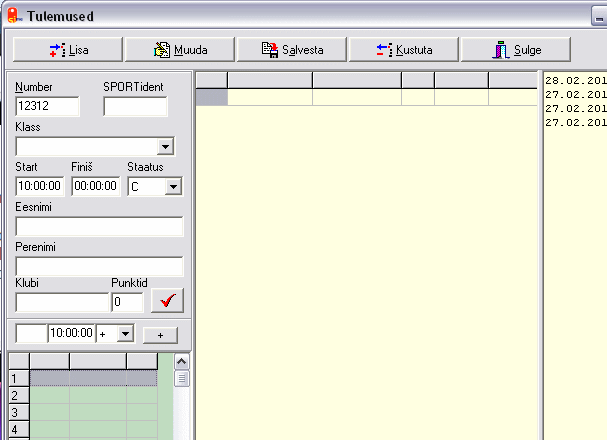607x440 pixels.
Task: Click the red checkmark confirm button
Action: 167,301
